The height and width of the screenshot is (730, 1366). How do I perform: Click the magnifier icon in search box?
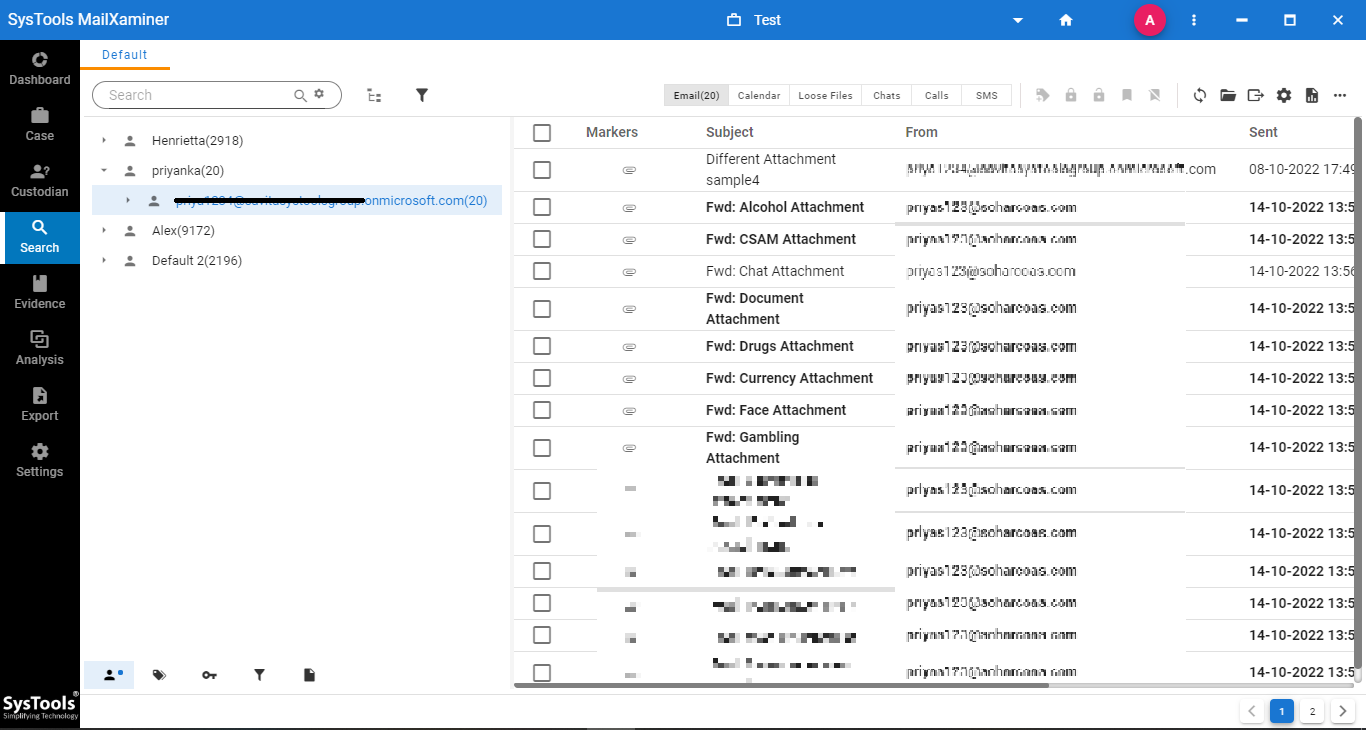300,95
